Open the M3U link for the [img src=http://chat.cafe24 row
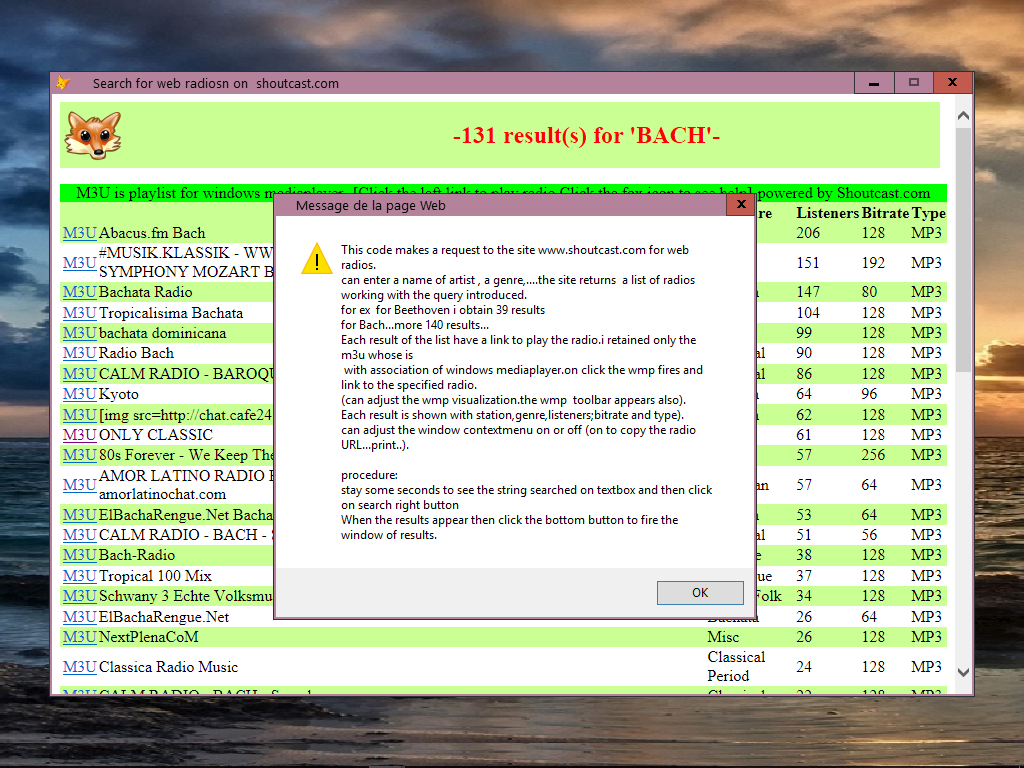 (80, 415)
